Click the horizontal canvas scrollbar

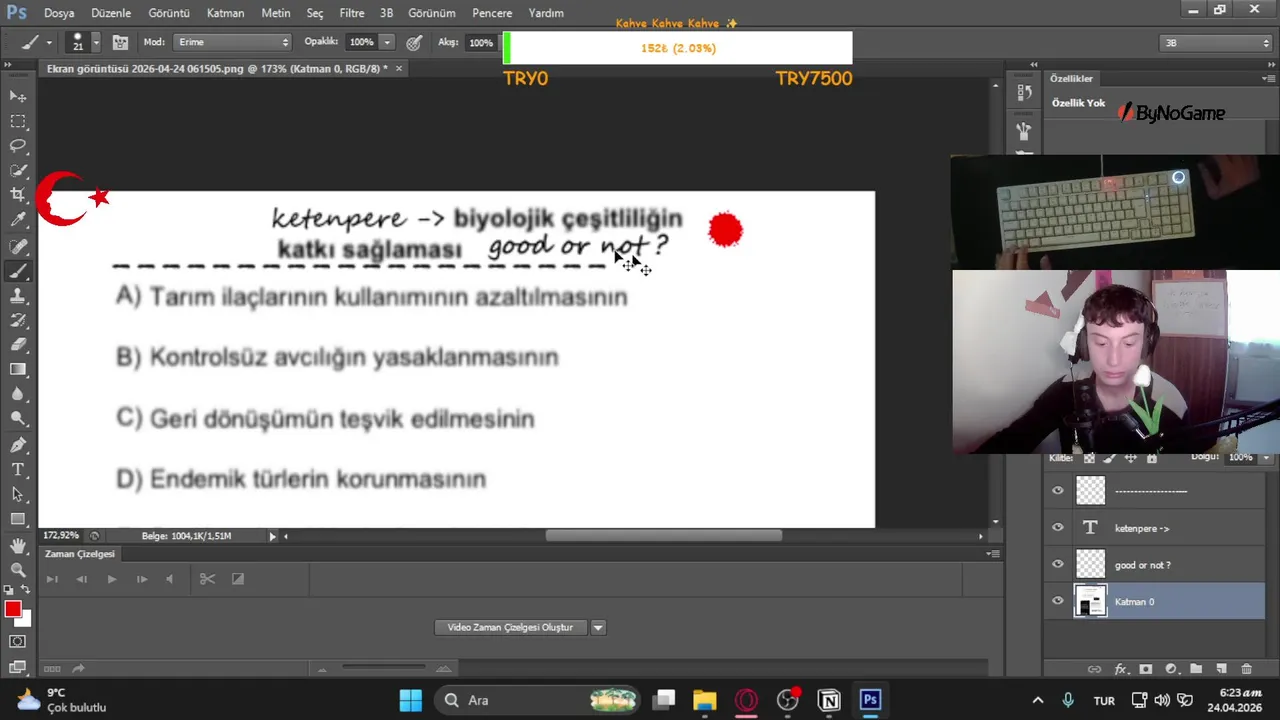tap(663, 536)
